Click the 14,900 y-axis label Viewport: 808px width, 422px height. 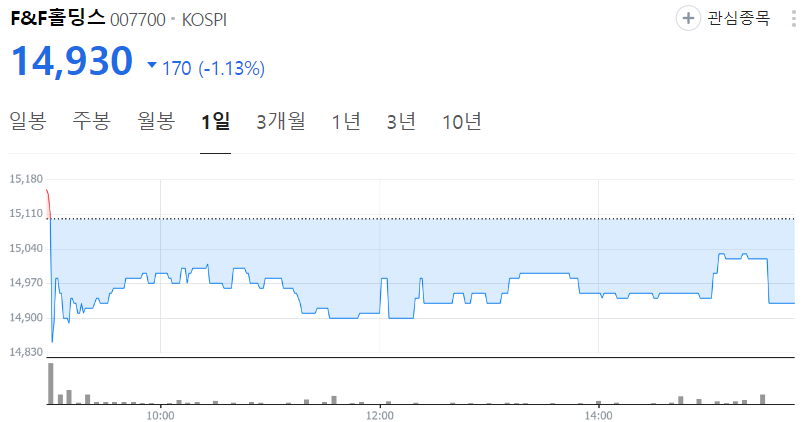[x=26, y=317]
